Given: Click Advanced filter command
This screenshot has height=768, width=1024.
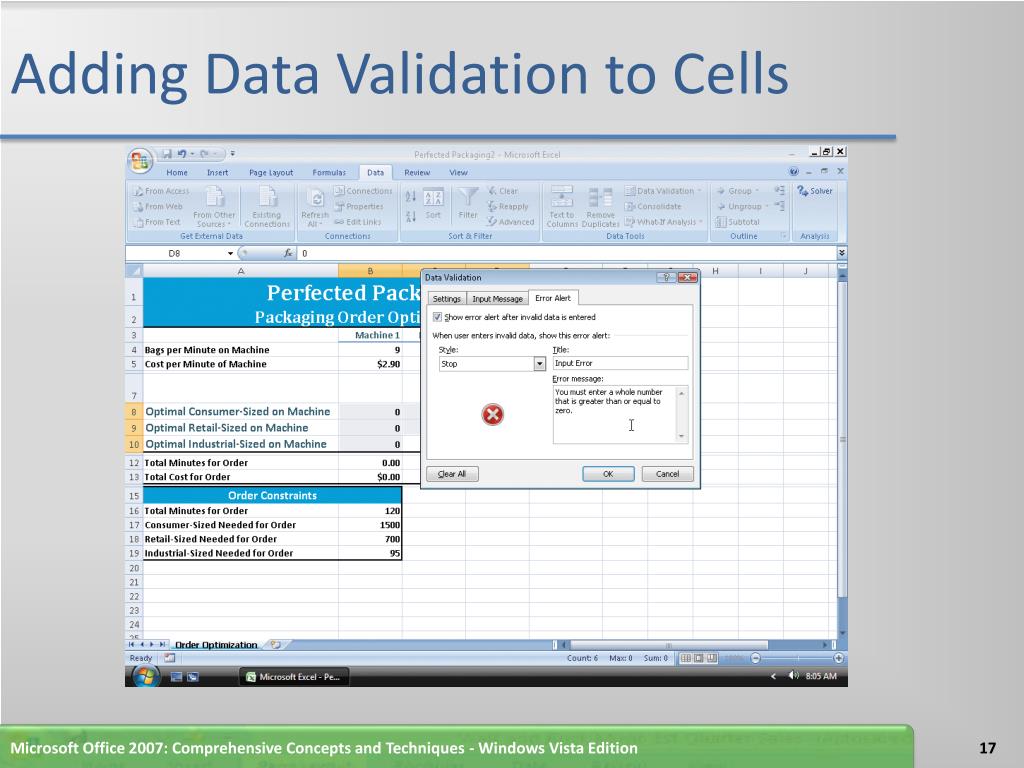Looking at the screenshot, I should click(511, 222).
